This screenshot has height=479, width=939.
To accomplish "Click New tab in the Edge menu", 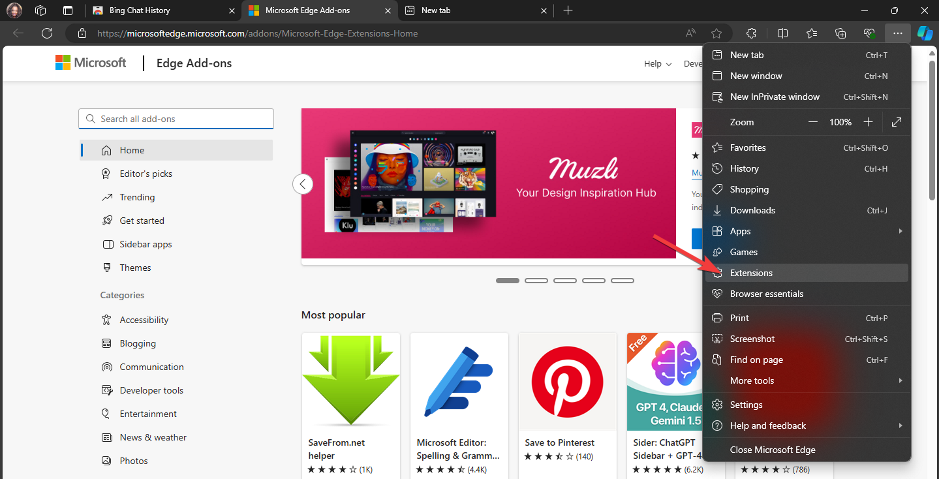I will click(x=807, y=55).
